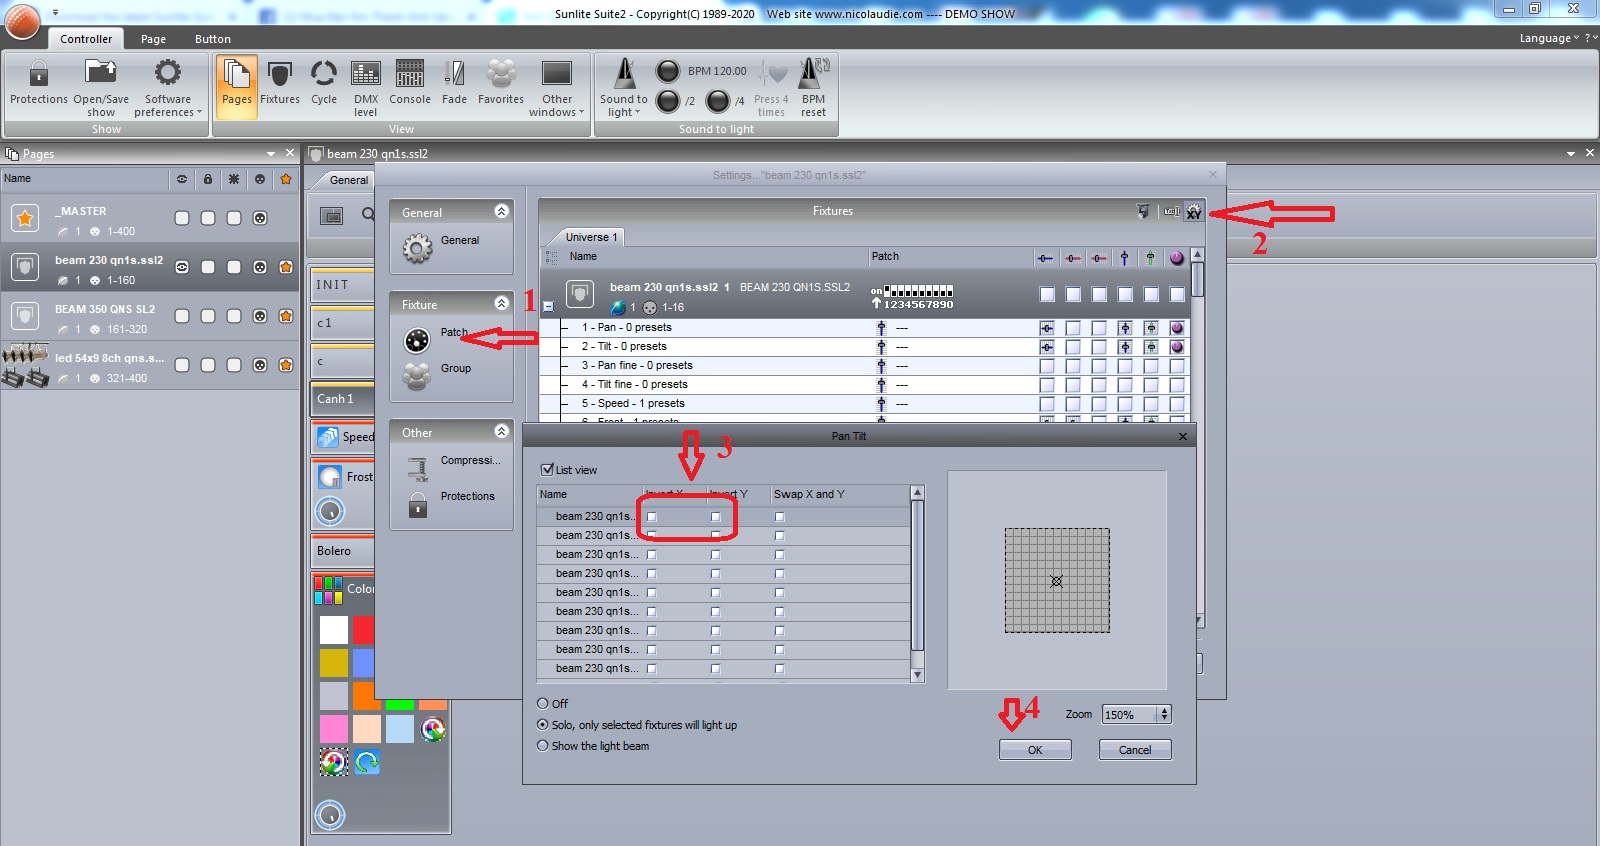
Task: Collapse the Fixture settings section
Action: [502, 304]
